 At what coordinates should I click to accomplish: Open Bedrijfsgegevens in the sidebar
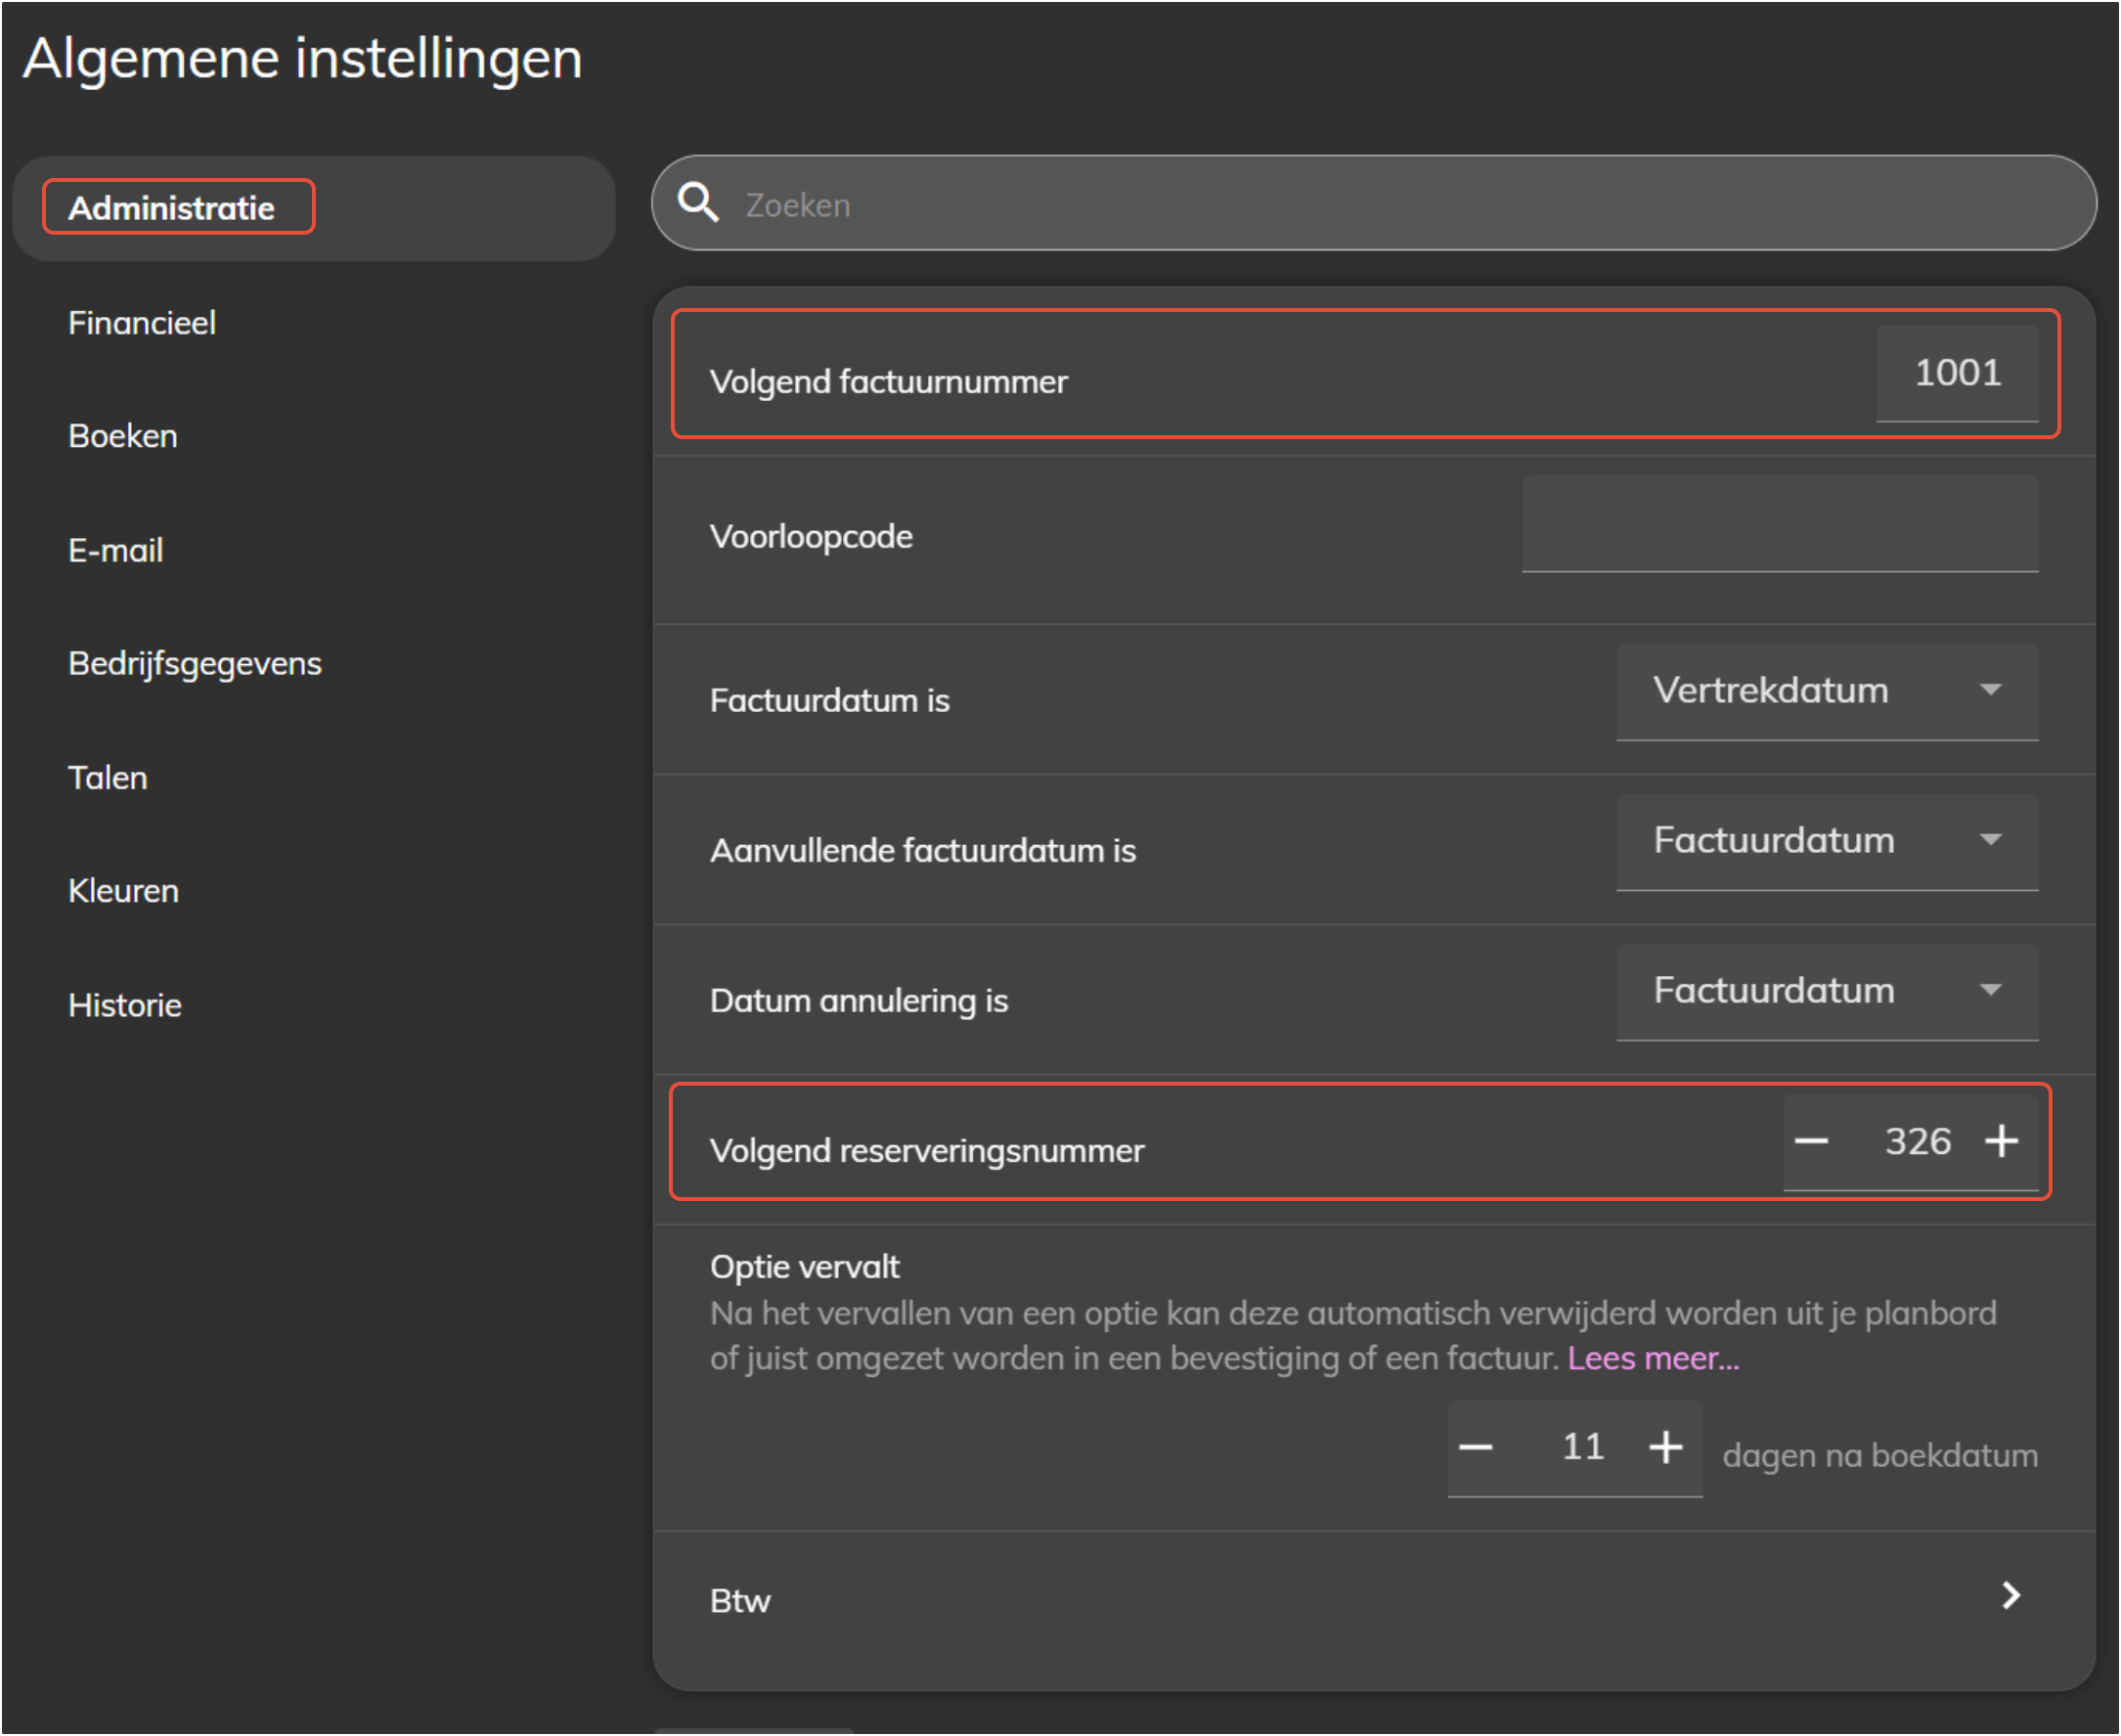pyautogui.click(x=195, y=664)
